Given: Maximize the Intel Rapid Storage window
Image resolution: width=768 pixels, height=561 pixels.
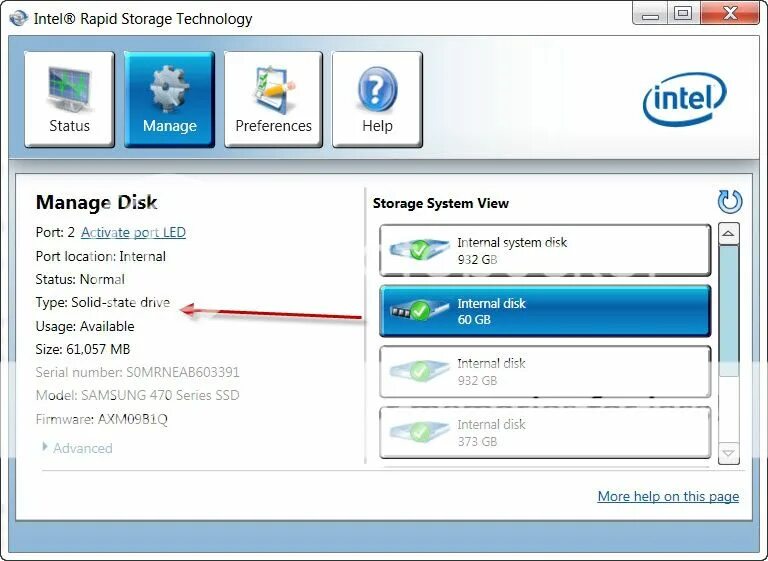Looking at the screenshot, I should click(682, 13).
